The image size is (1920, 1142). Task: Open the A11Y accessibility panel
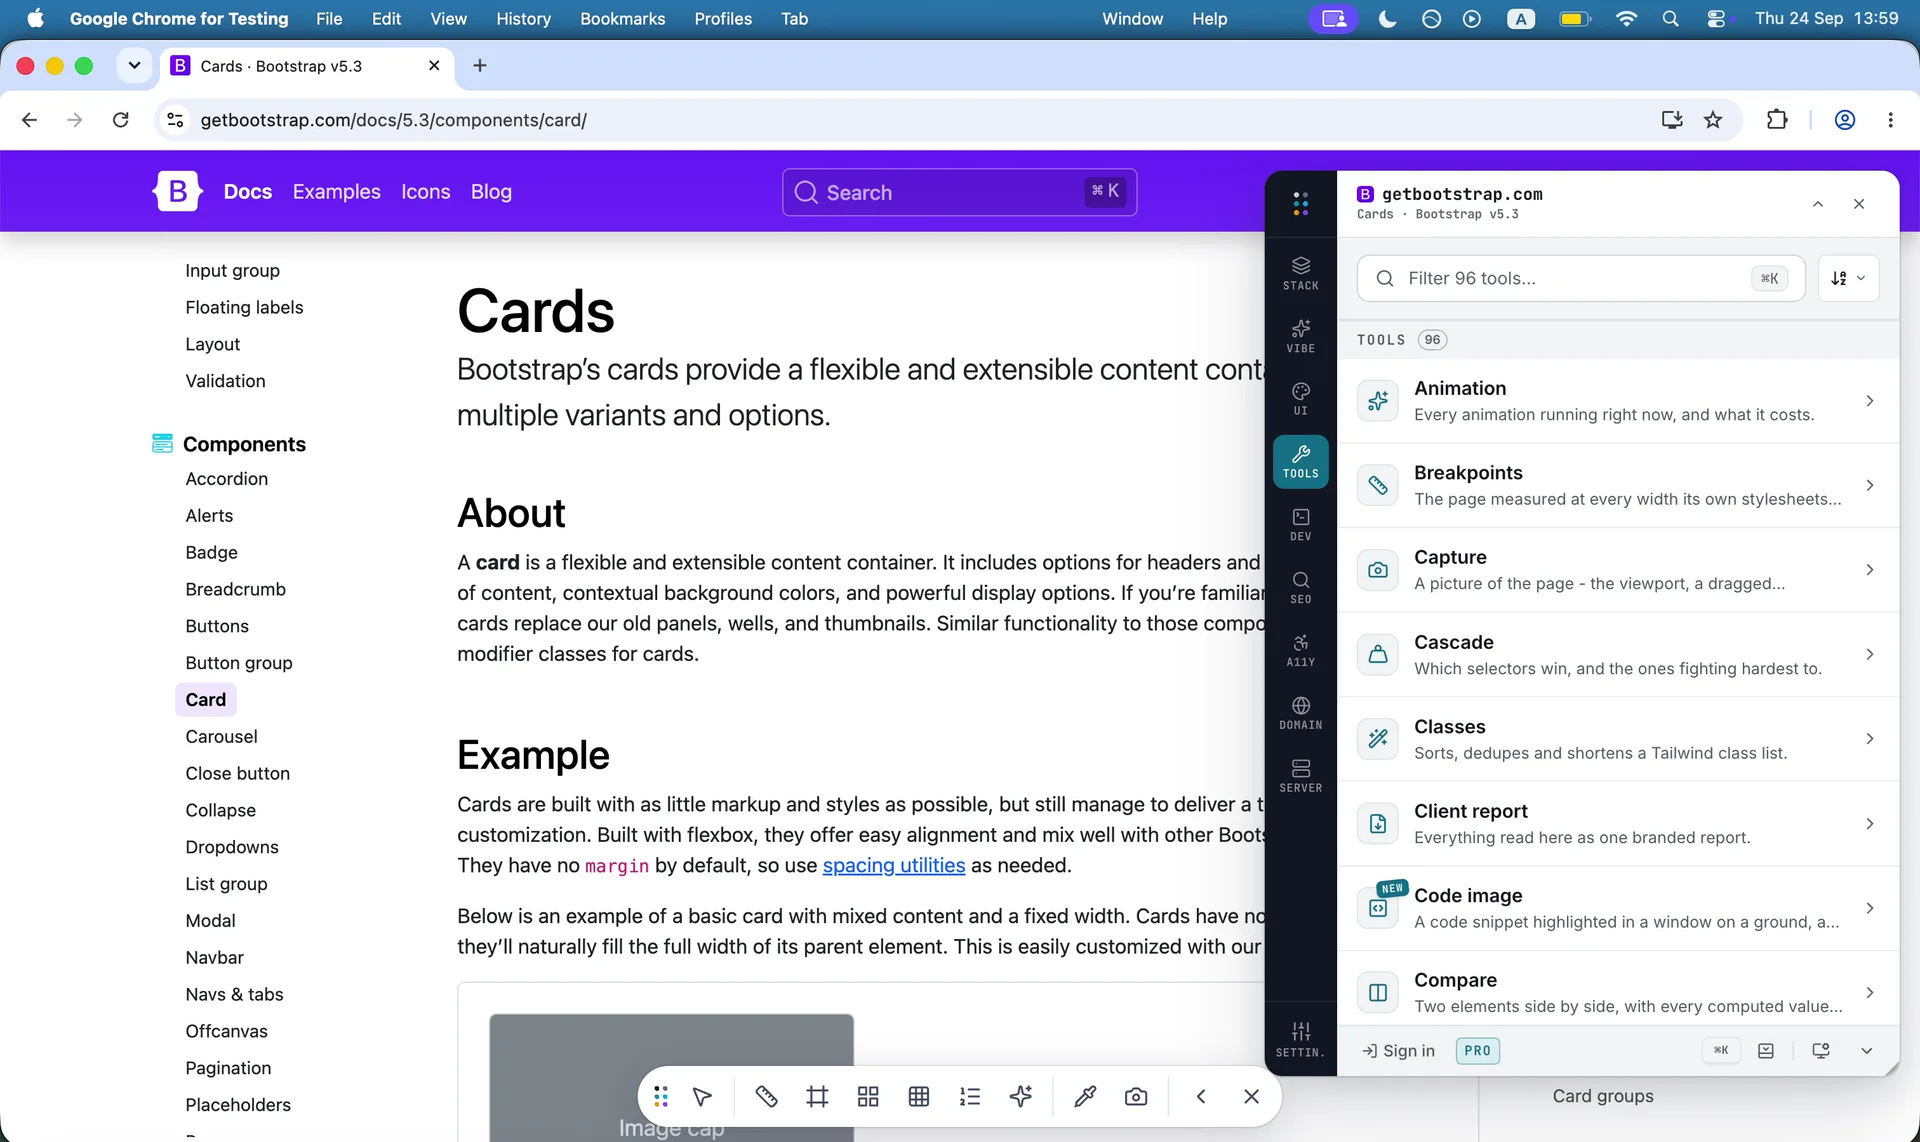tap(1300, 650)
